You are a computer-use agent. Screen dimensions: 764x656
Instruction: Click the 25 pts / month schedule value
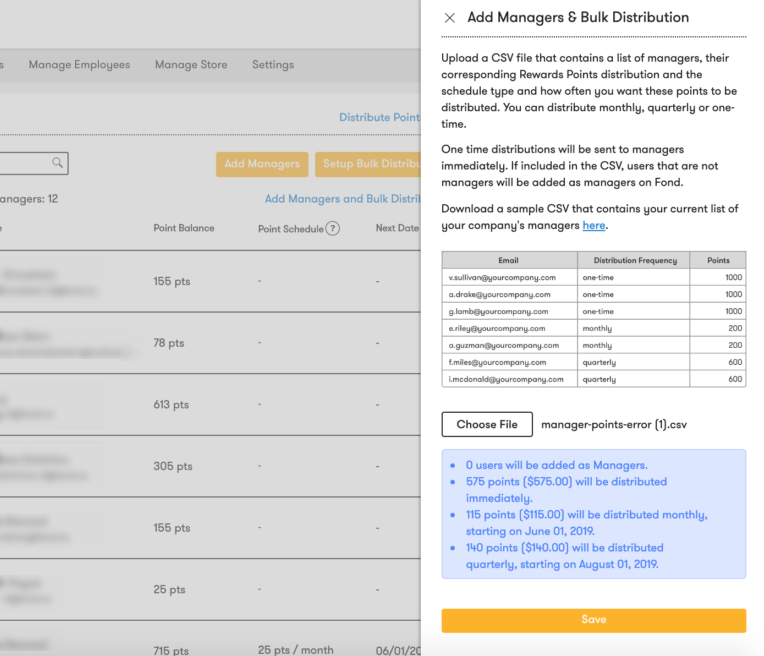coord(296,650)
